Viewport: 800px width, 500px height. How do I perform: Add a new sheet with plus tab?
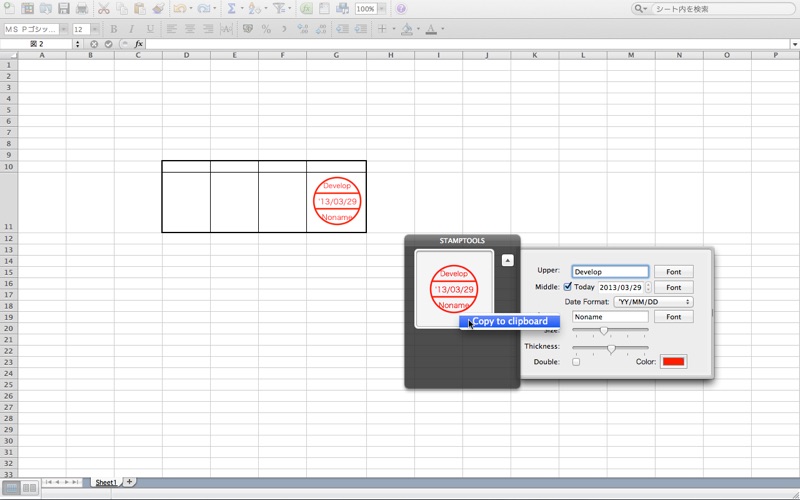pos(130,481)
